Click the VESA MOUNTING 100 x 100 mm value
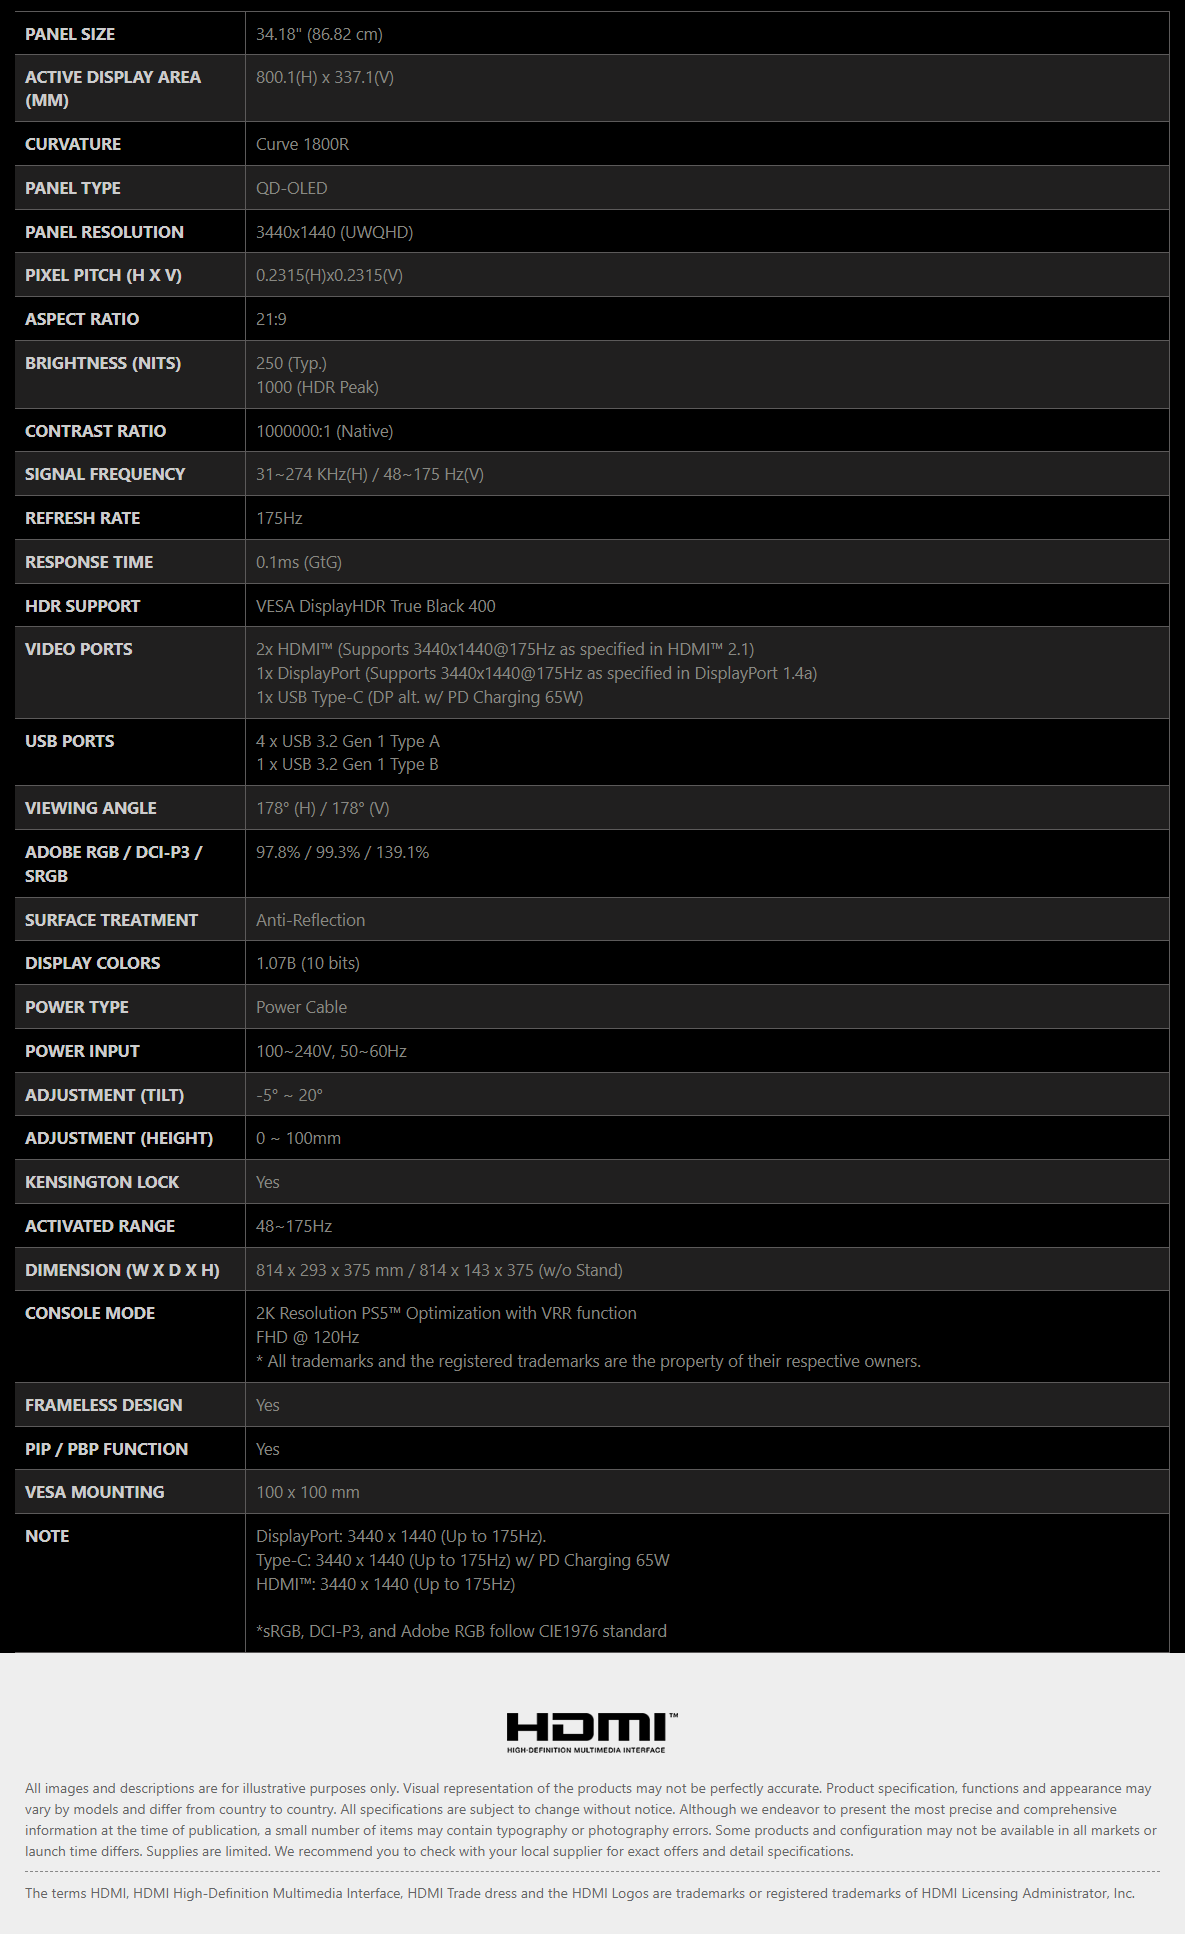 (x=307, y=1492)
